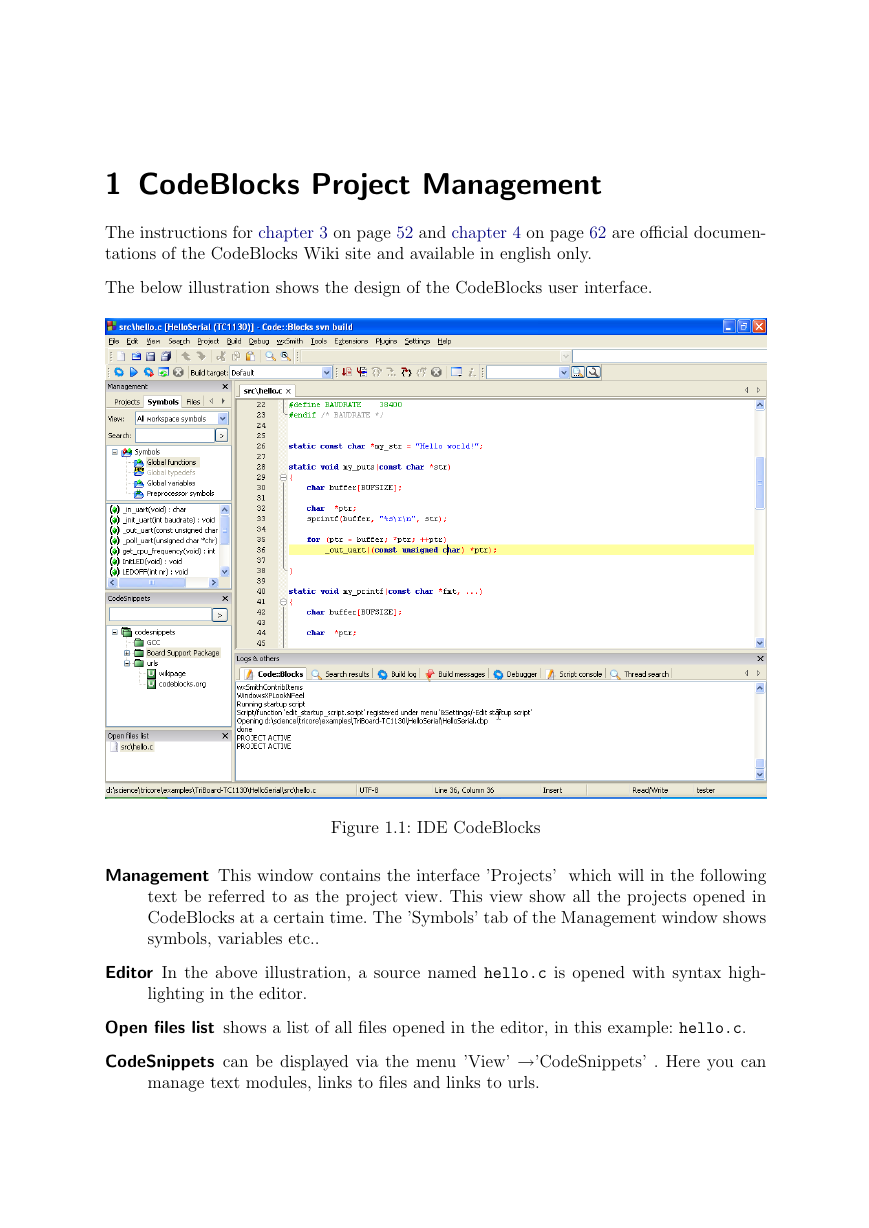
Task: Select the Preprocessor symbols node
Action: tap(180, 493)
